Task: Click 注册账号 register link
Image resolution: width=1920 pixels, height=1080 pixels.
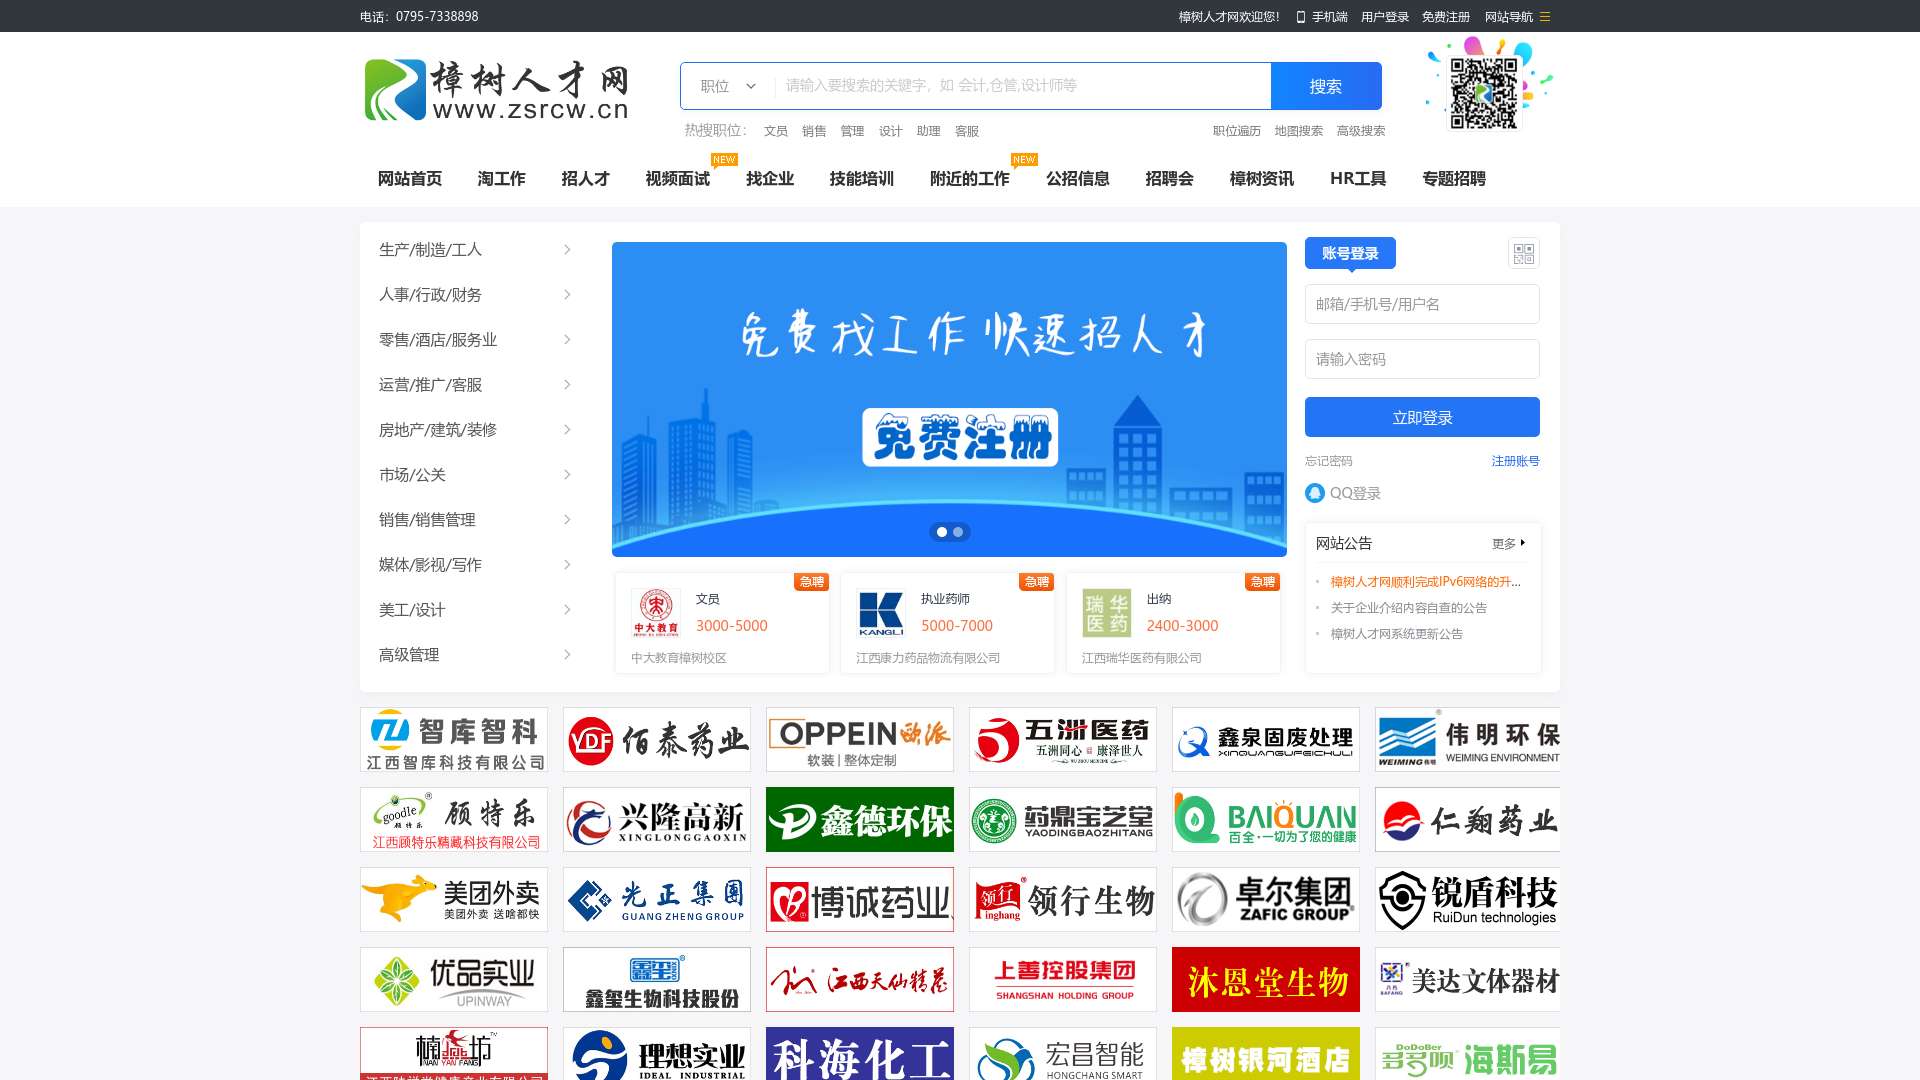Action: (x=1515, y=461)
